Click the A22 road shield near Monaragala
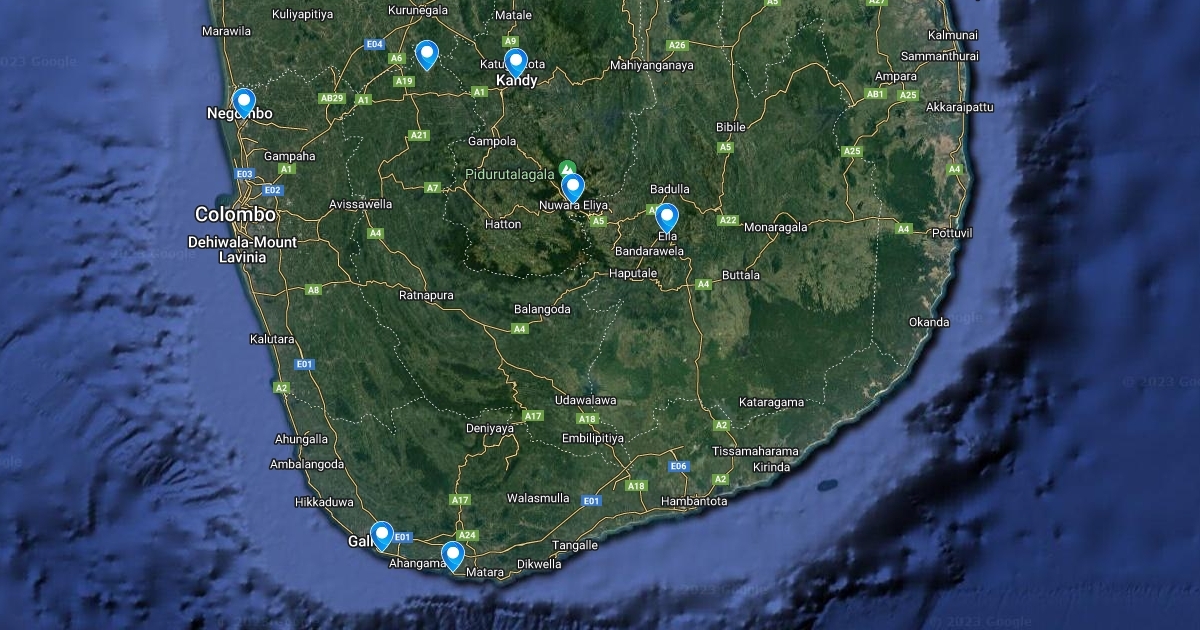Image resolution: width=1200 pixels, height=630 pixels. click(727, 220)
